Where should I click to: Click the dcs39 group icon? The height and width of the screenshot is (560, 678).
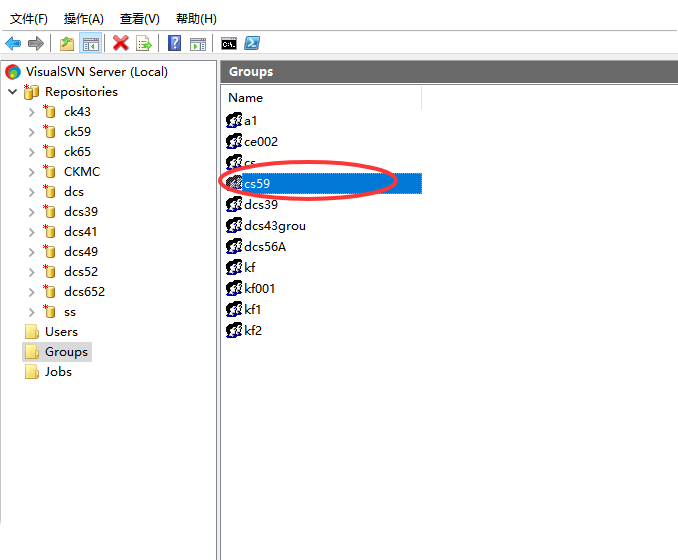234,204
